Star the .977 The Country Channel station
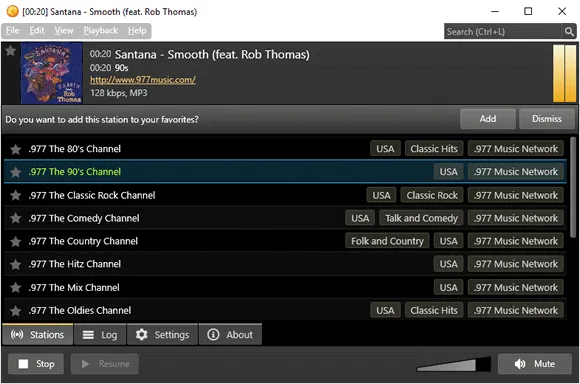The width and height of the screenshot is (580, 384). (x=16, y=242)
